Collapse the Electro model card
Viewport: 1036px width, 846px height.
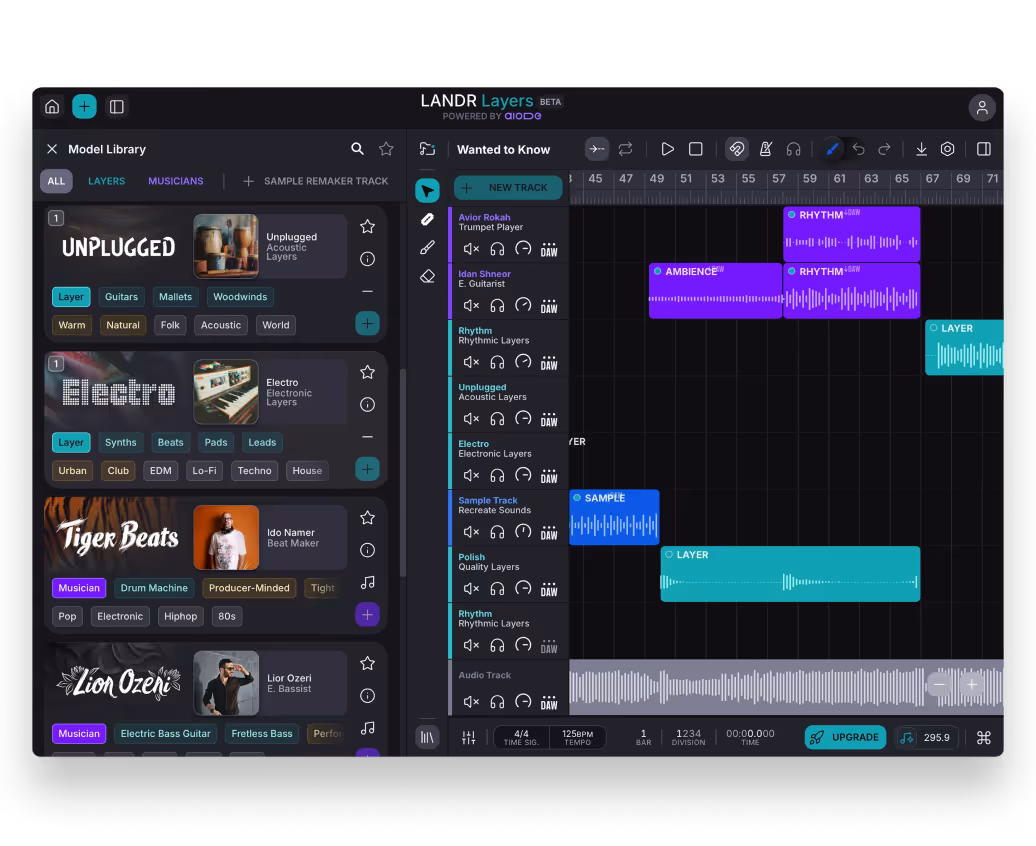tap(367, 437)
